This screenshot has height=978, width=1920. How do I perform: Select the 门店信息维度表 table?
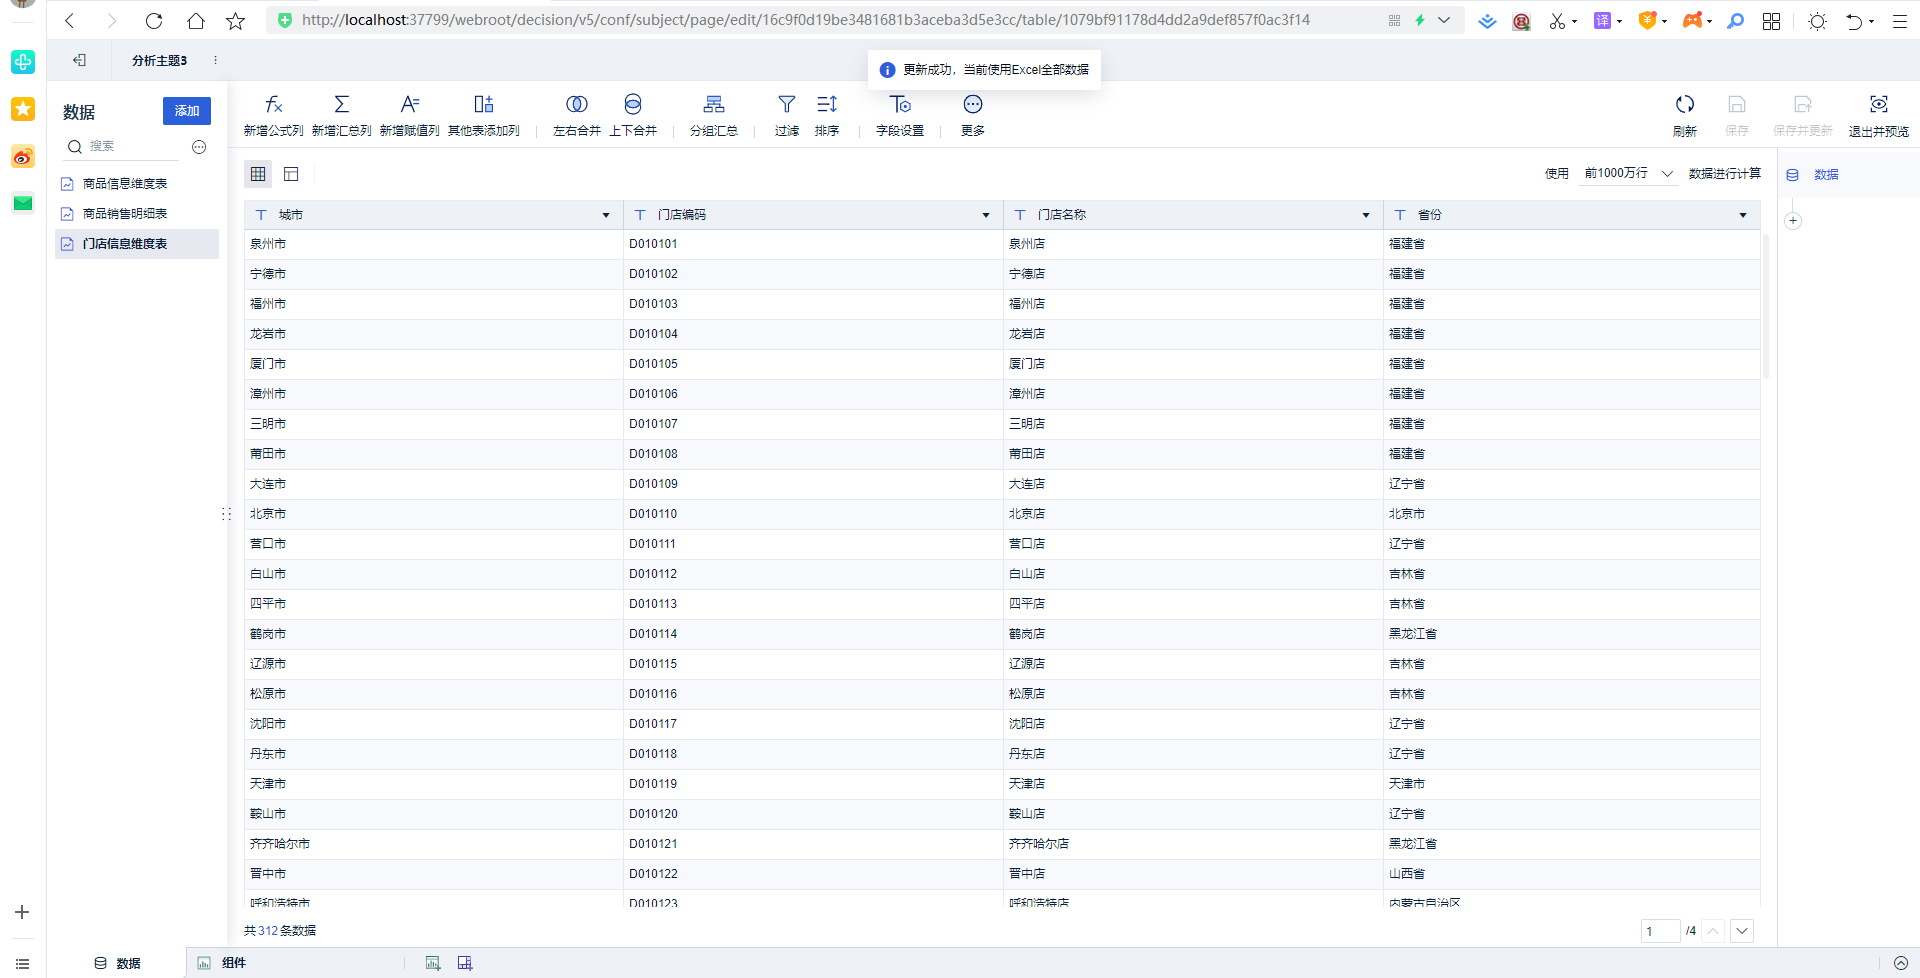(137, 244)
